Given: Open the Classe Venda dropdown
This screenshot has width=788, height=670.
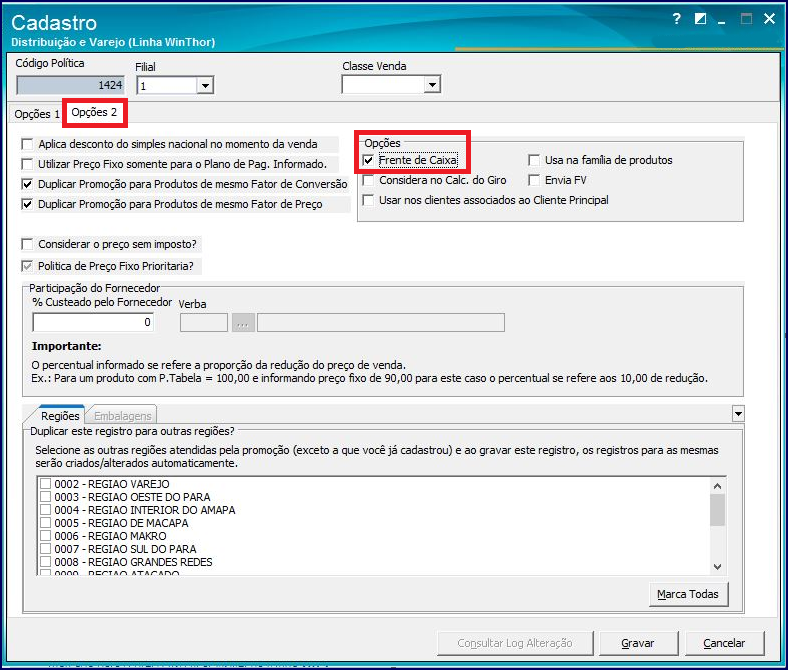Looking at the screenshot, I should point(432,85).
